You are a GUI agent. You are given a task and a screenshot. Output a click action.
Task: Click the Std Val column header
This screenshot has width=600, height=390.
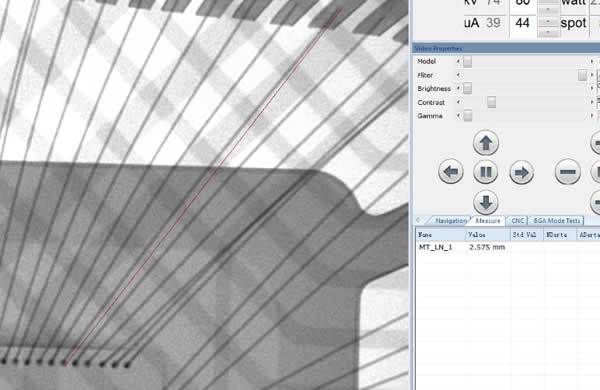click(x=527, y=235)
